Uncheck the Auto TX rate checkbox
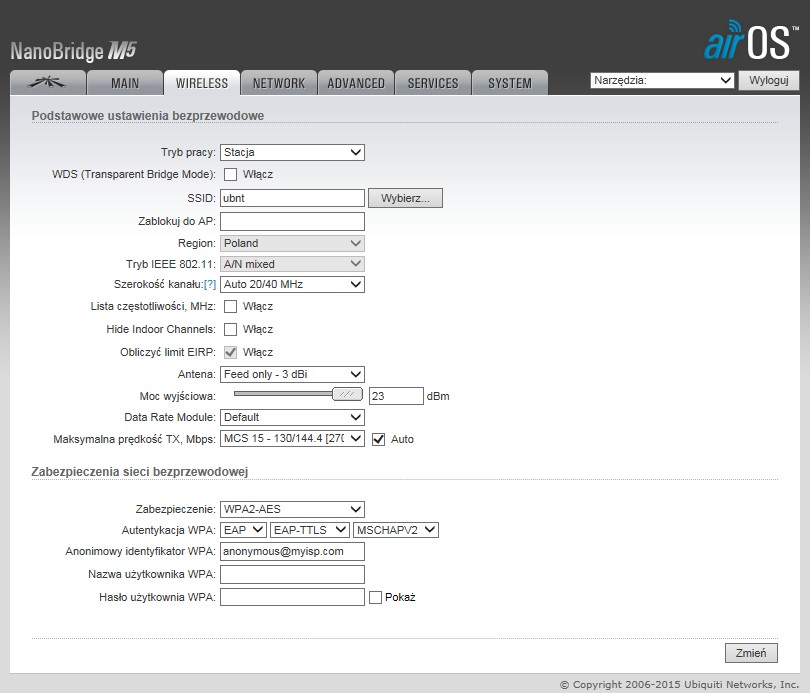810x693 pixels. point(379,439)
